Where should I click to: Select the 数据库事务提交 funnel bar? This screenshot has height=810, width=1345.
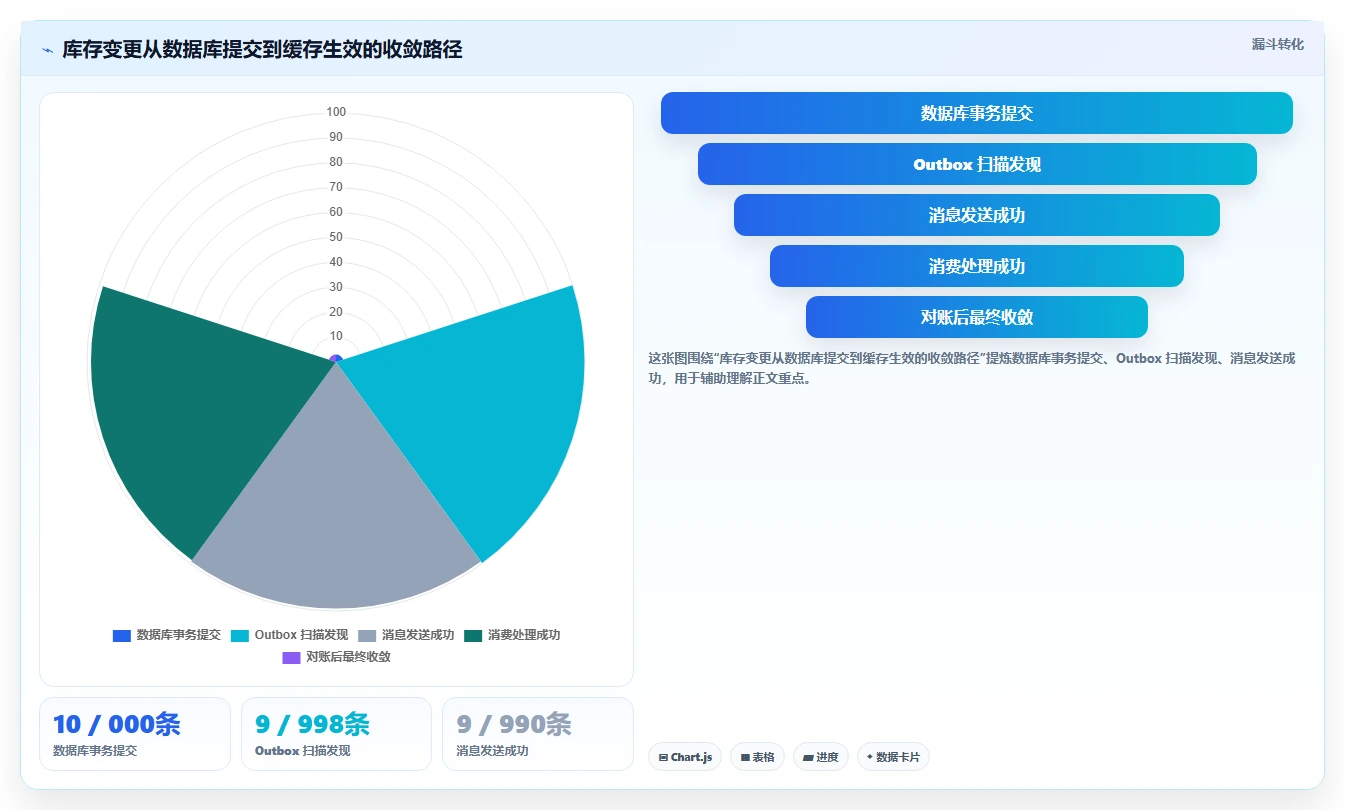(976, 113)
